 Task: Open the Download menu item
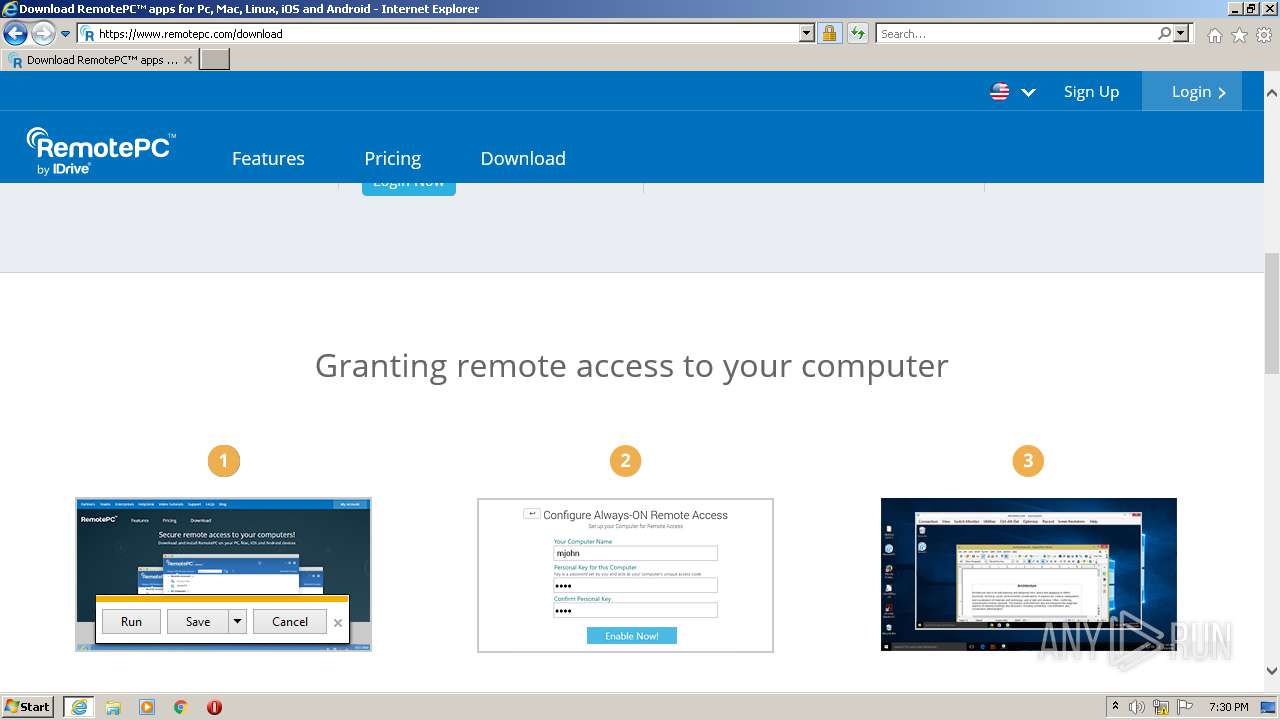click(523, 158)
